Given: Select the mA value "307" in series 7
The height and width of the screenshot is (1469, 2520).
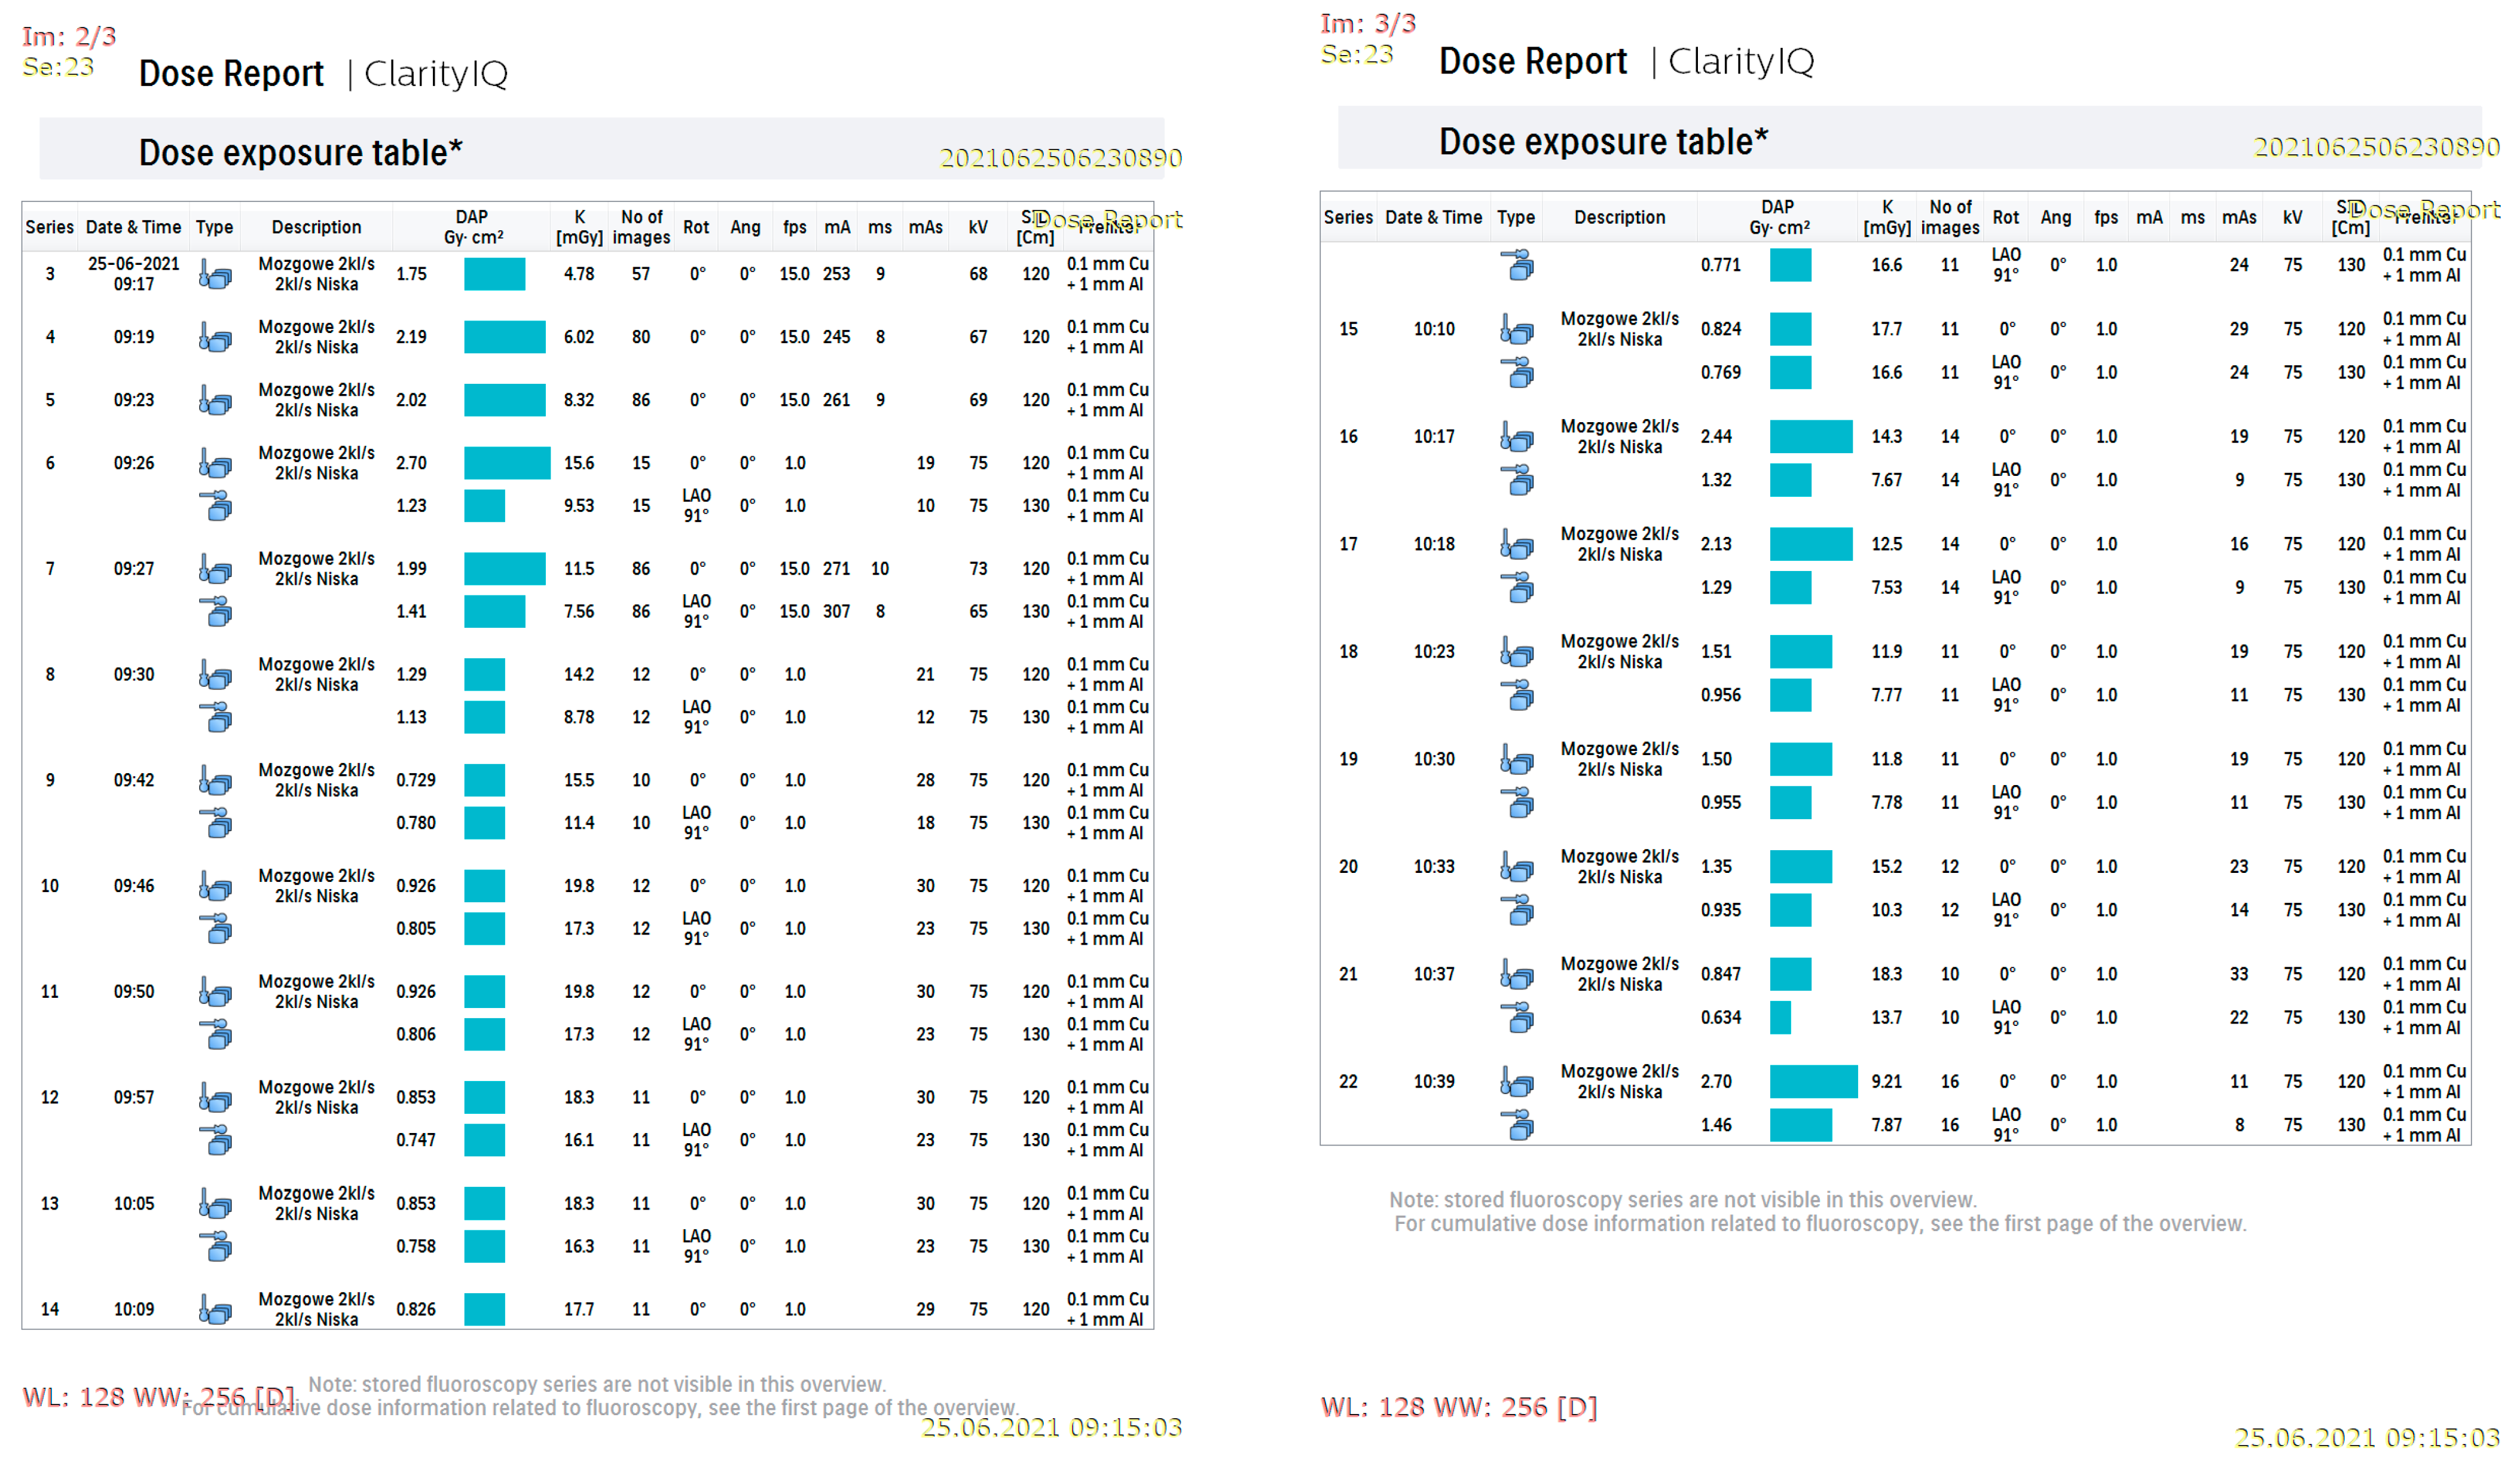Looking at the screenshot, I should pyautogui.click(x=837, y=611).
